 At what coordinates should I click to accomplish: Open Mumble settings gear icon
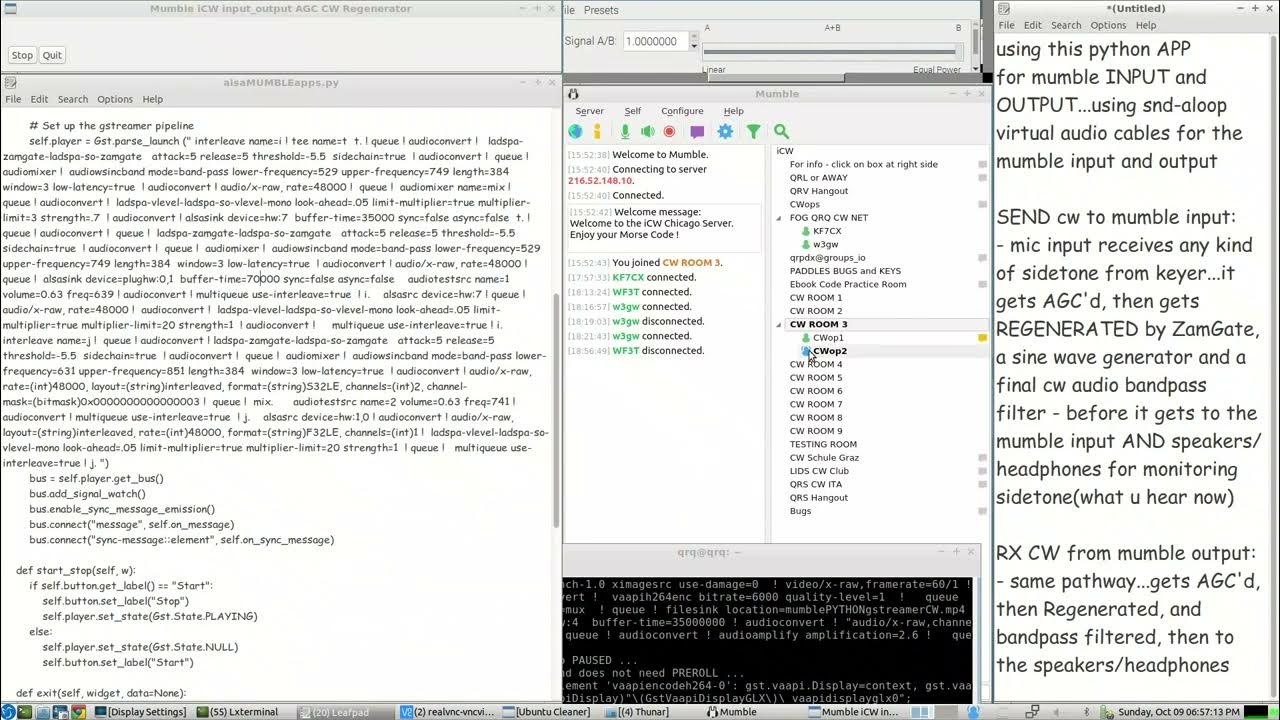(725, 131)
